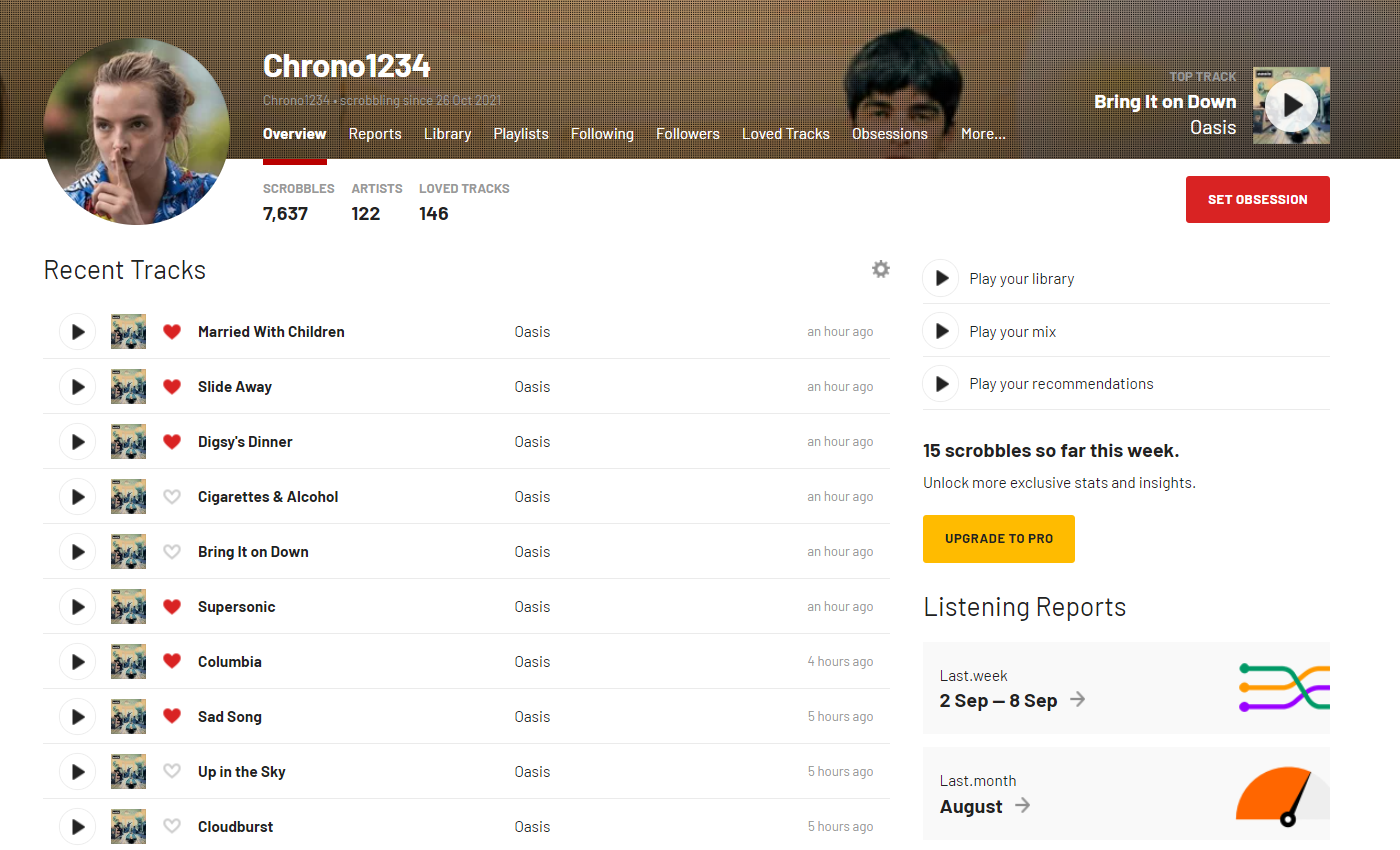This screenshot has width=1400, height=850.
Task: Click the Set Obsession button
Action: [x=1258, y=199]
